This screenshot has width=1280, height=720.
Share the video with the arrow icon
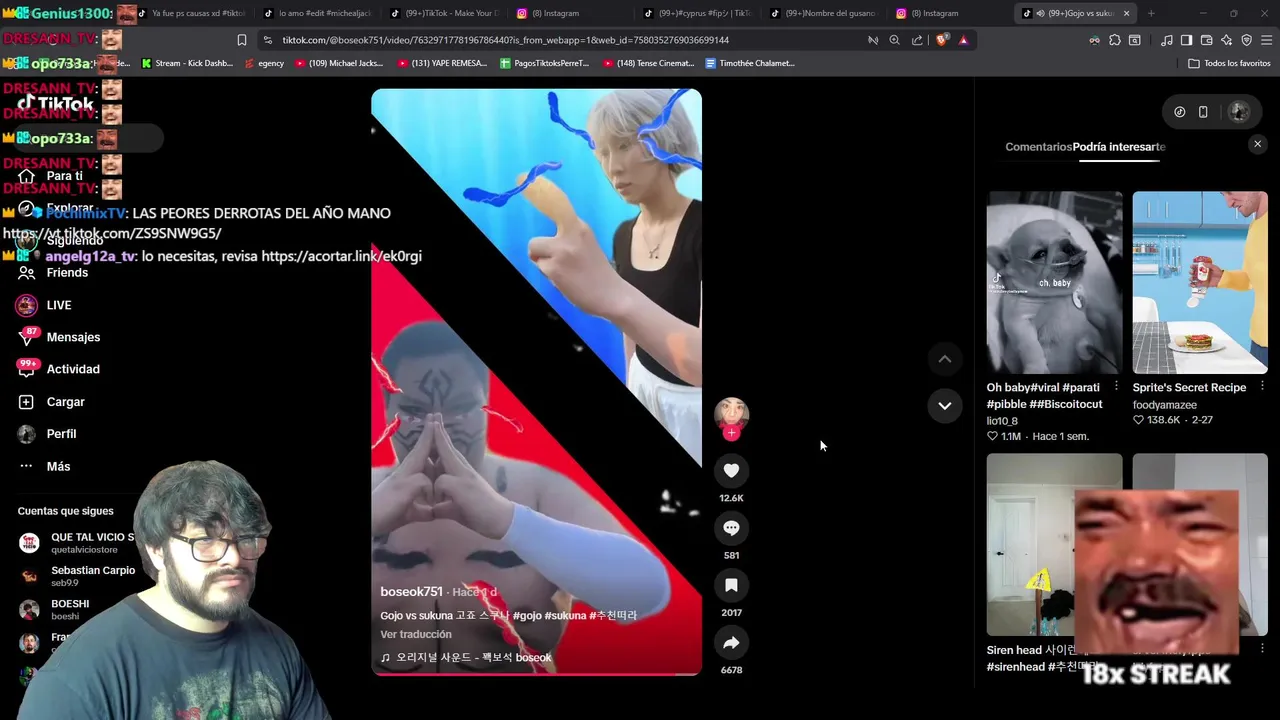click(x=731, y=643)
